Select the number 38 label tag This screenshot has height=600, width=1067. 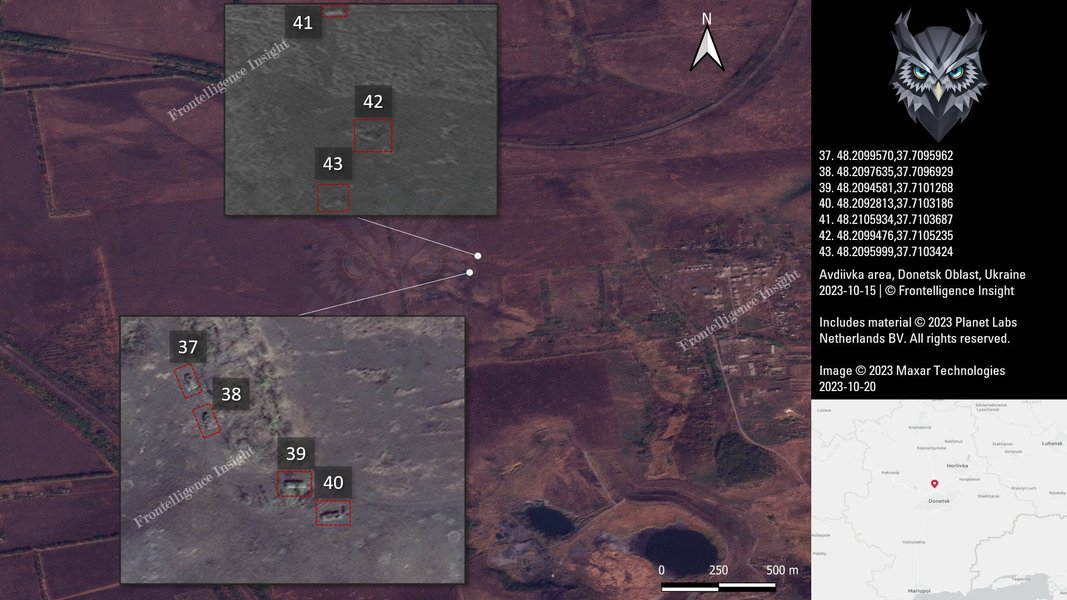click(231, 394)
